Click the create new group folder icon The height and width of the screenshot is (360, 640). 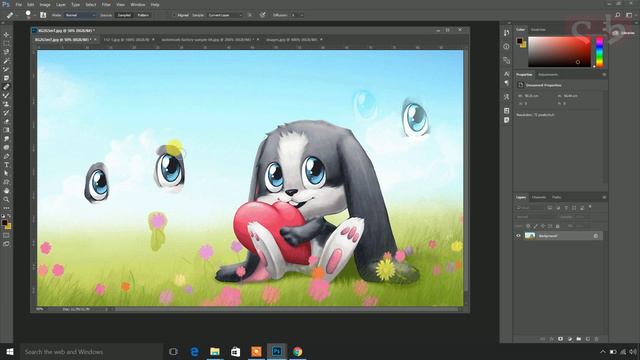[579, 339]
